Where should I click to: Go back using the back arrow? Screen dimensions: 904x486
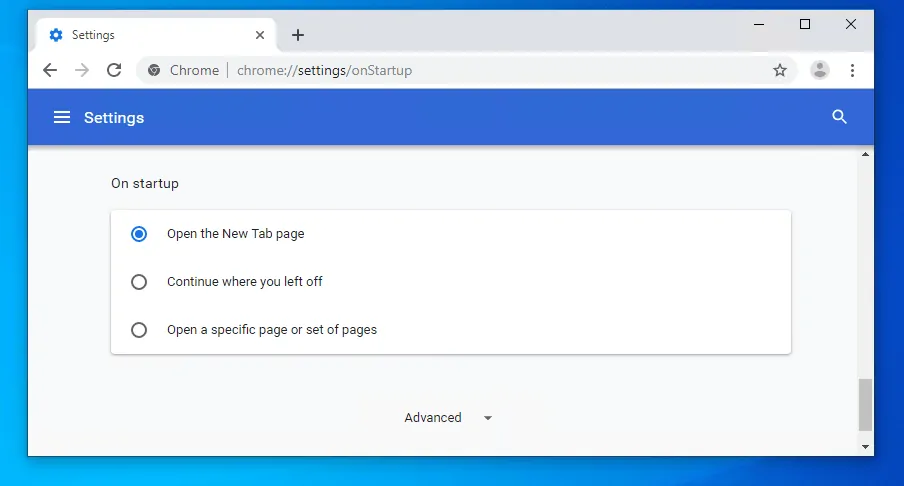tap(50, 70)
